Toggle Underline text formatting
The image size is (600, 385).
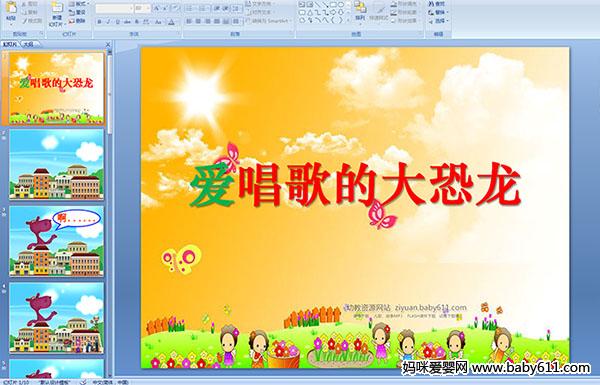coord(117,22)
